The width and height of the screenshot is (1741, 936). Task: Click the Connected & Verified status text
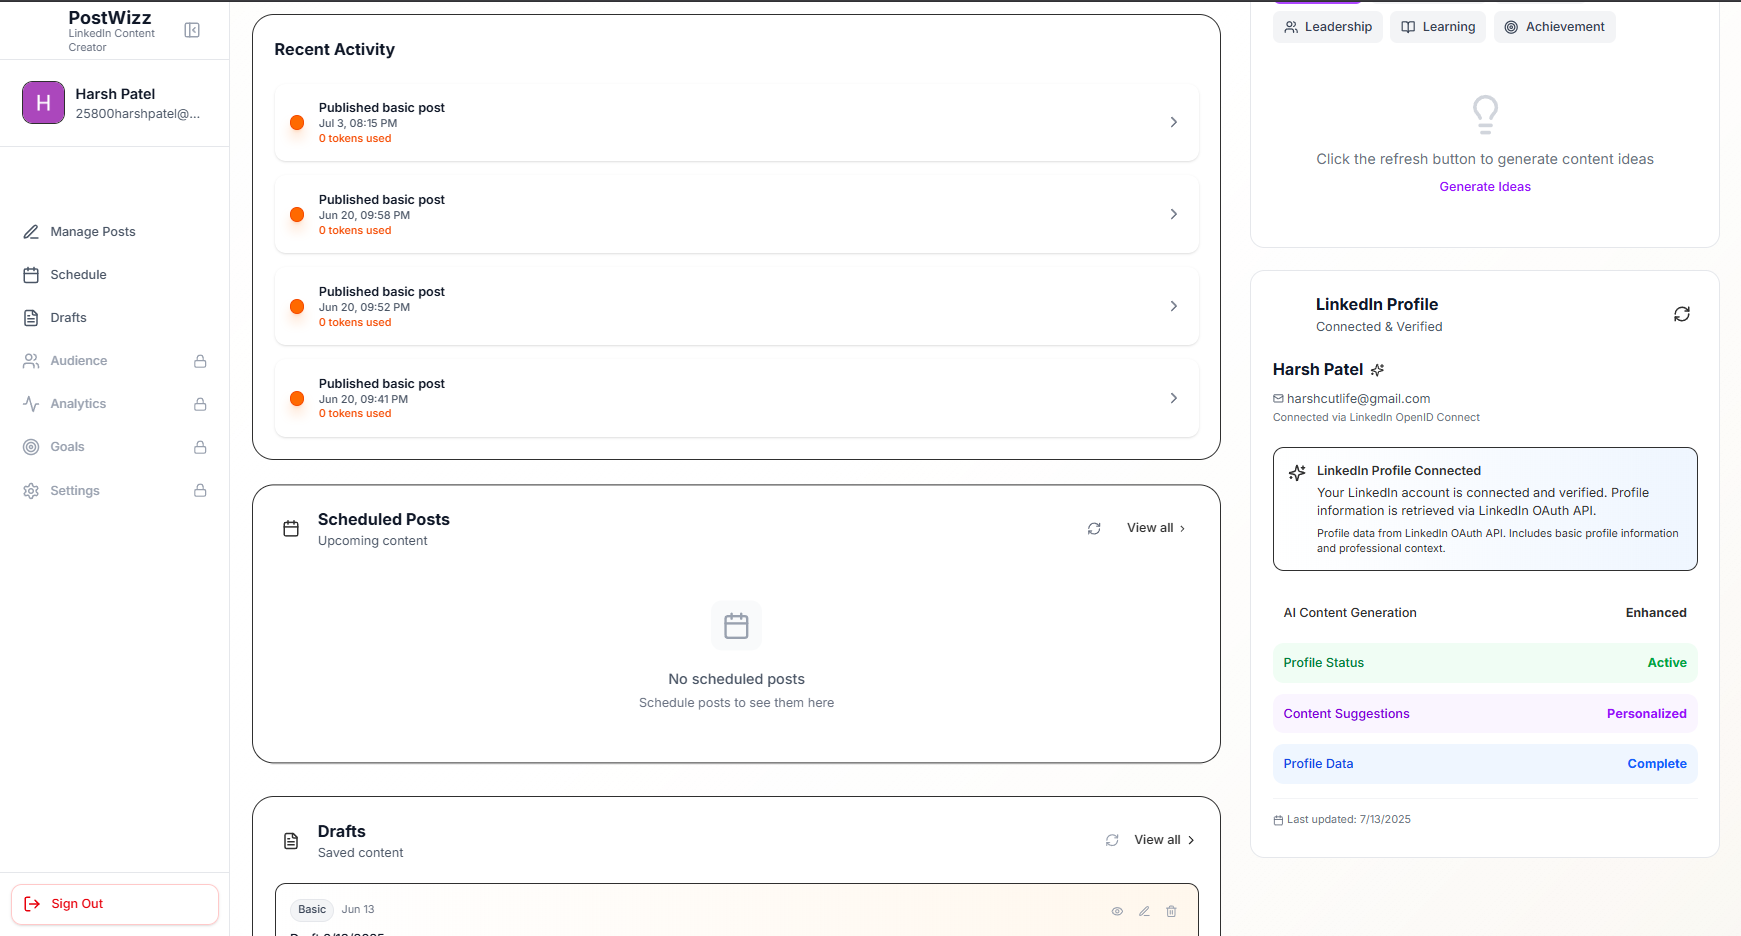coord(1379,327)
